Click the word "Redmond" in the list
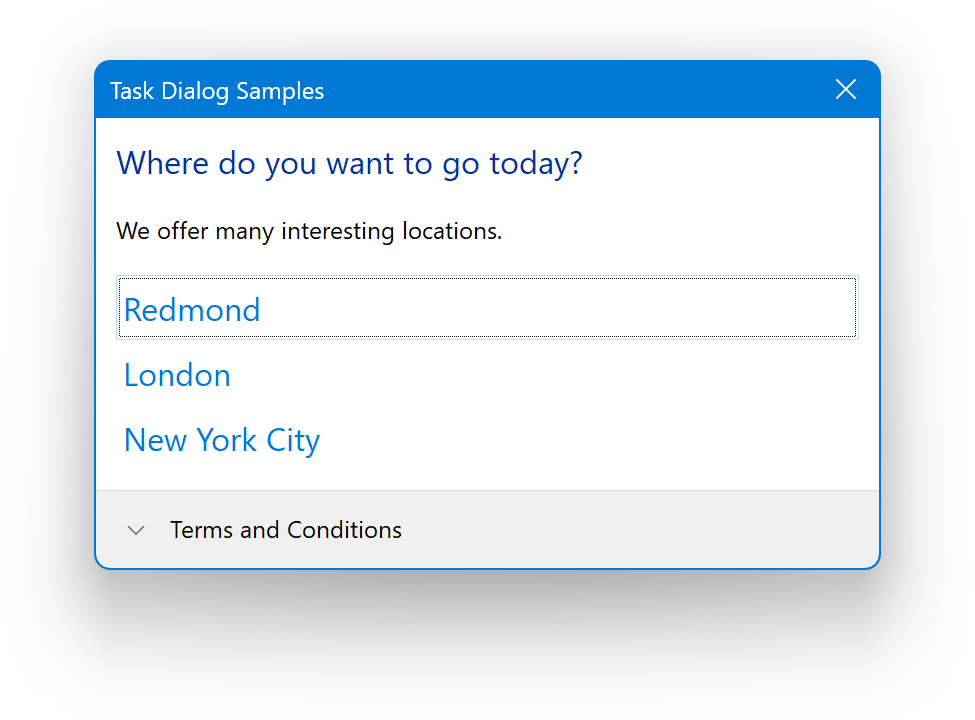 pyautogui.click(x=192, y=310)
